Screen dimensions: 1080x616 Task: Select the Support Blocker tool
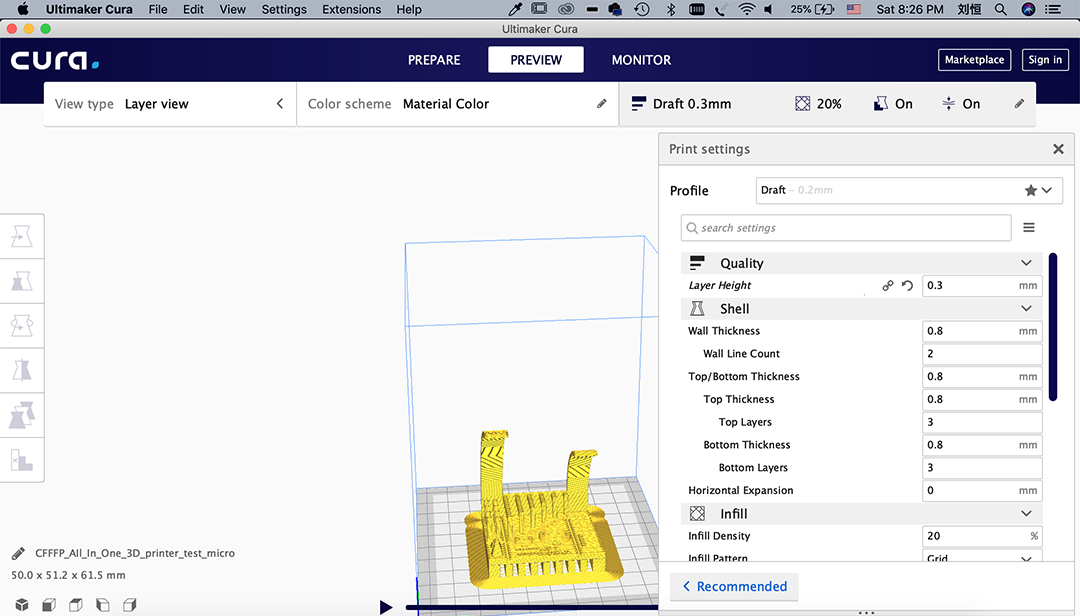coord(22,460)
